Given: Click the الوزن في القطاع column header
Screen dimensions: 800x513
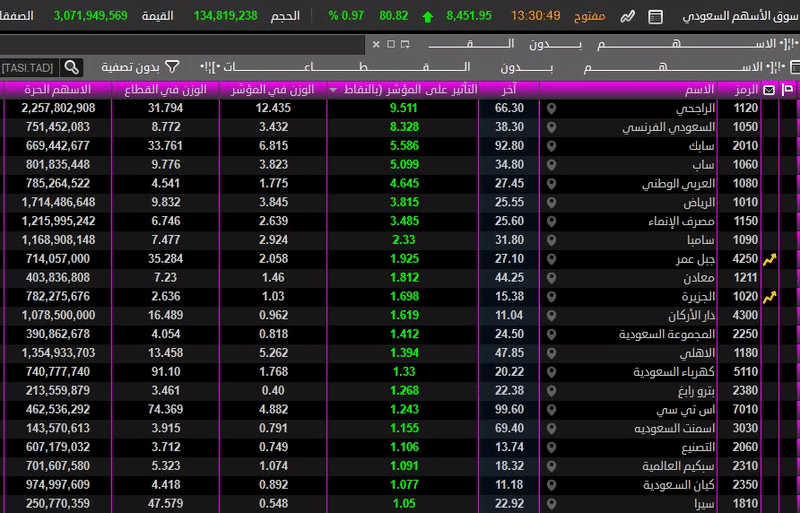Looking at the screenshot, I should [x=167, y=89].
